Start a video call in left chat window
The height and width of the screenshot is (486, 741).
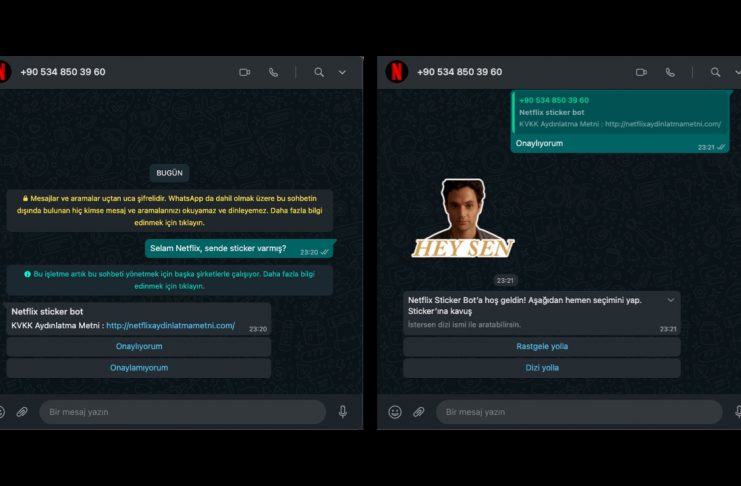(x=244, y=72)
